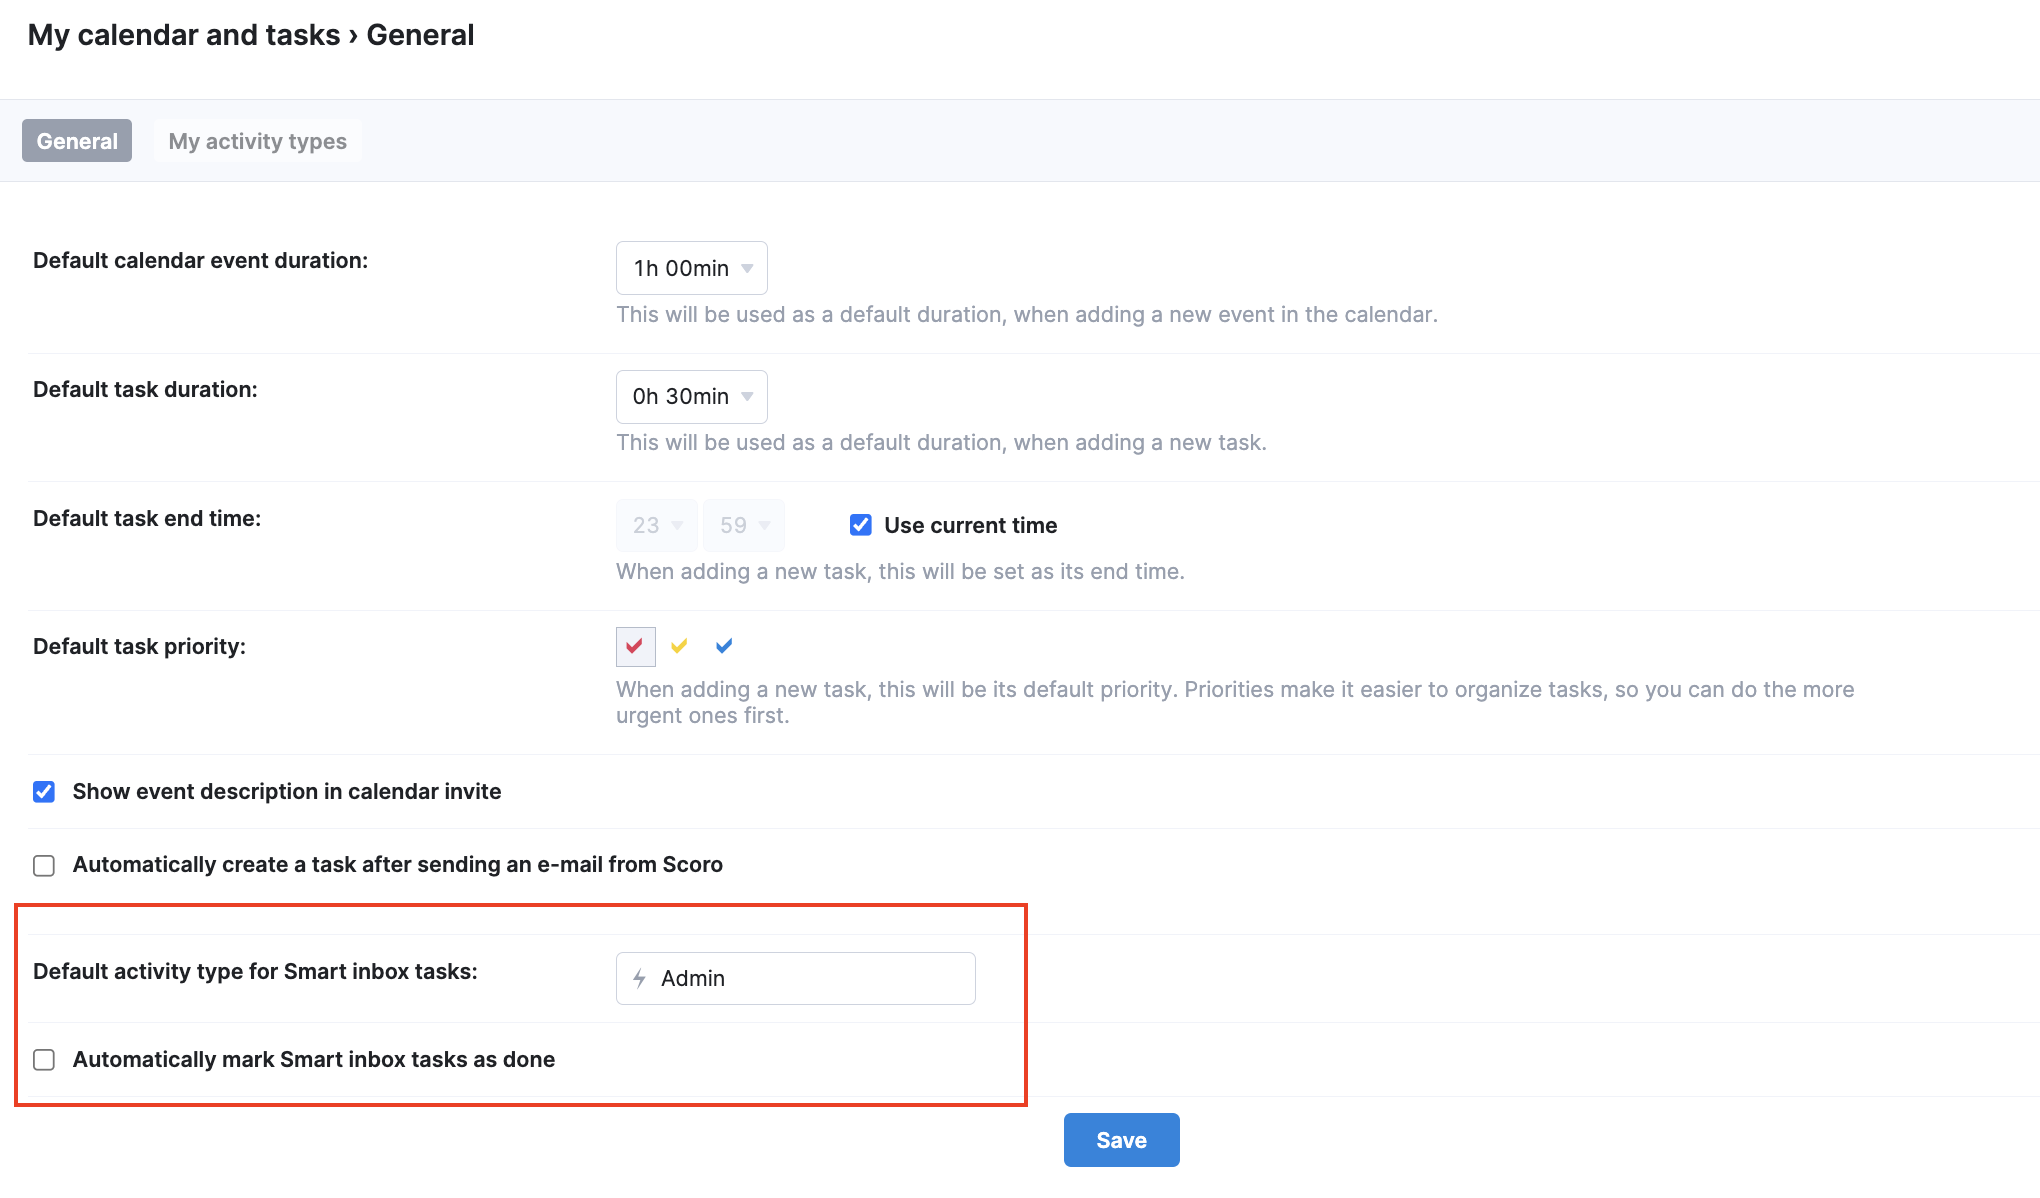This screenshot has height=1198, width=2040.
Task: Enable automatically mark Smart inbox tasks done
Action: (44, 1060)
